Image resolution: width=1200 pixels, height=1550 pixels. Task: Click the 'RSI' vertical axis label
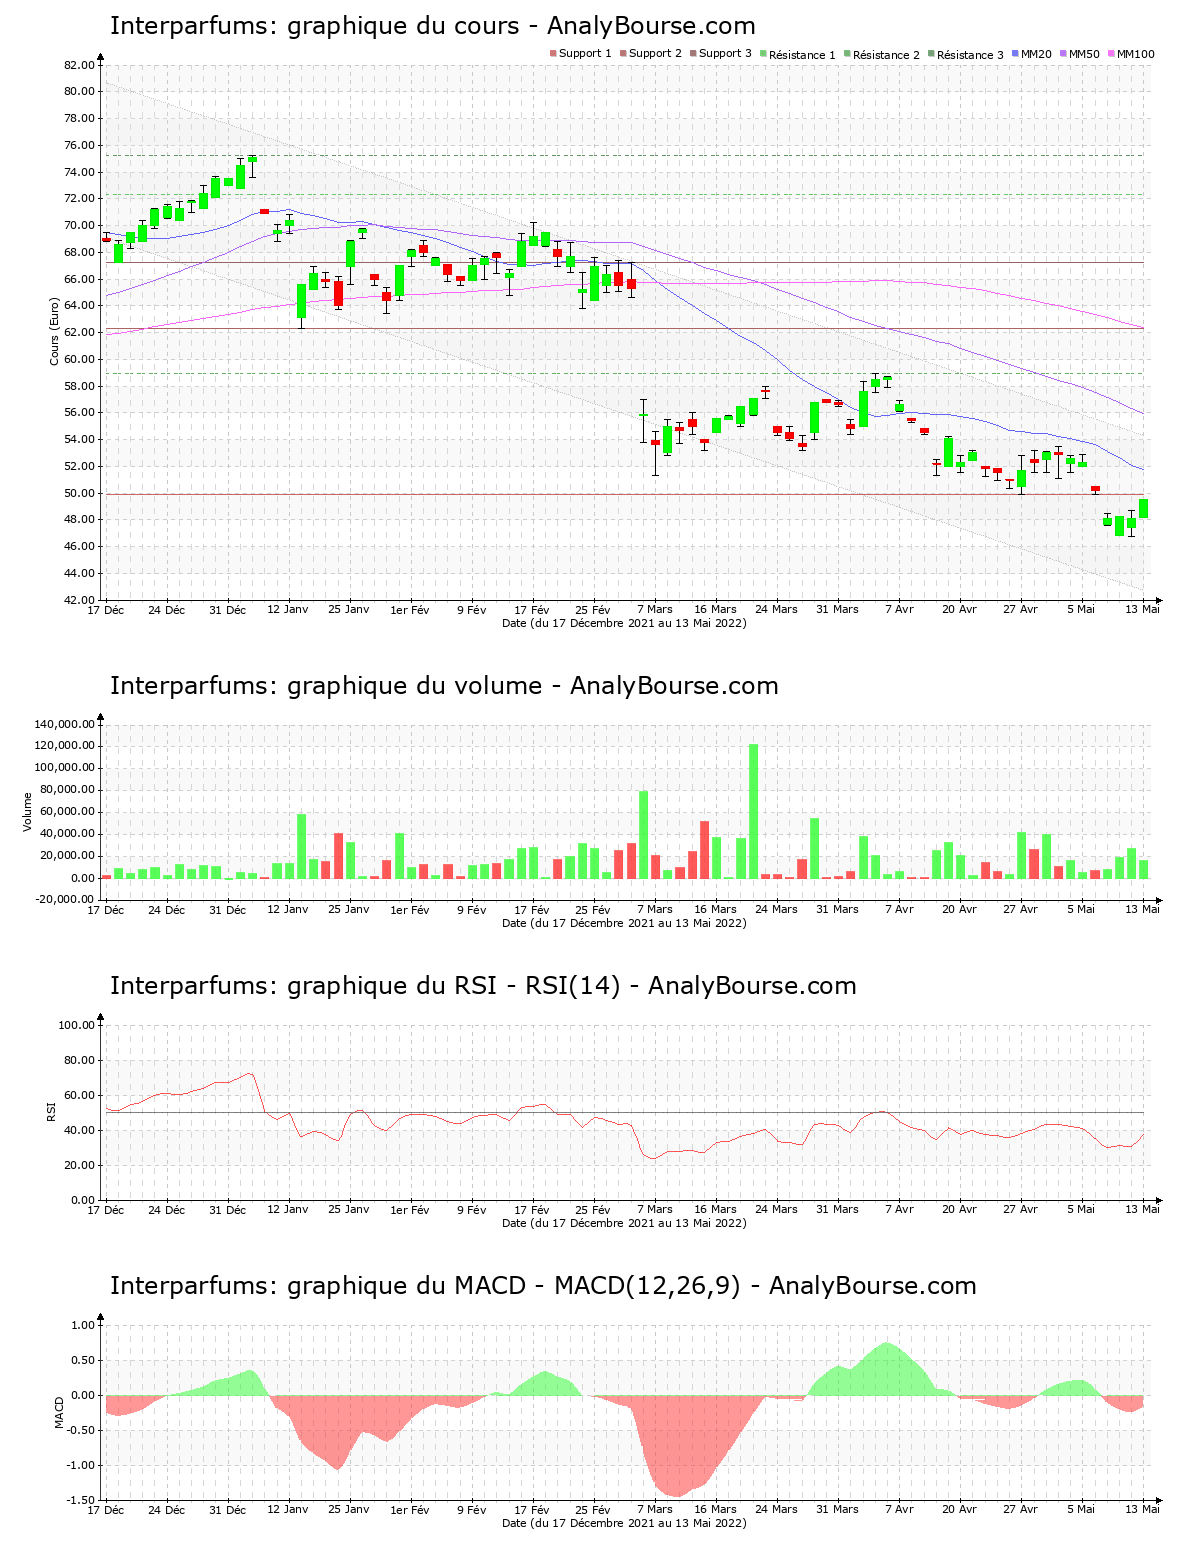(x=50, y=1111)
